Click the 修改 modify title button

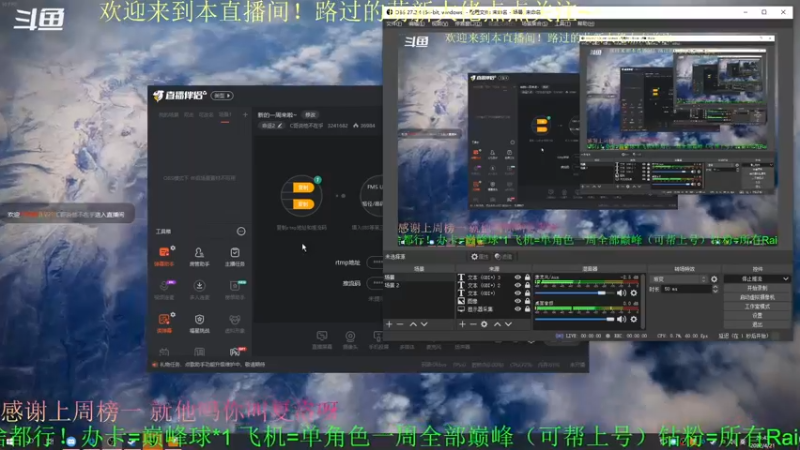[310, 115]
